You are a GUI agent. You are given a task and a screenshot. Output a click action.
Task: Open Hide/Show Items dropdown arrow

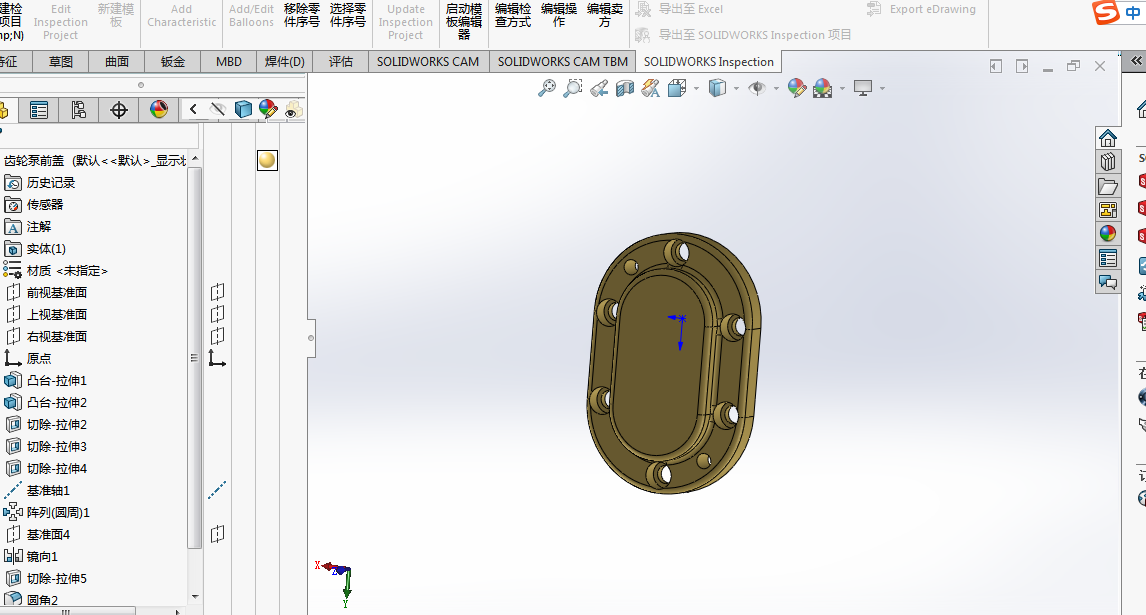coord(775,88)
